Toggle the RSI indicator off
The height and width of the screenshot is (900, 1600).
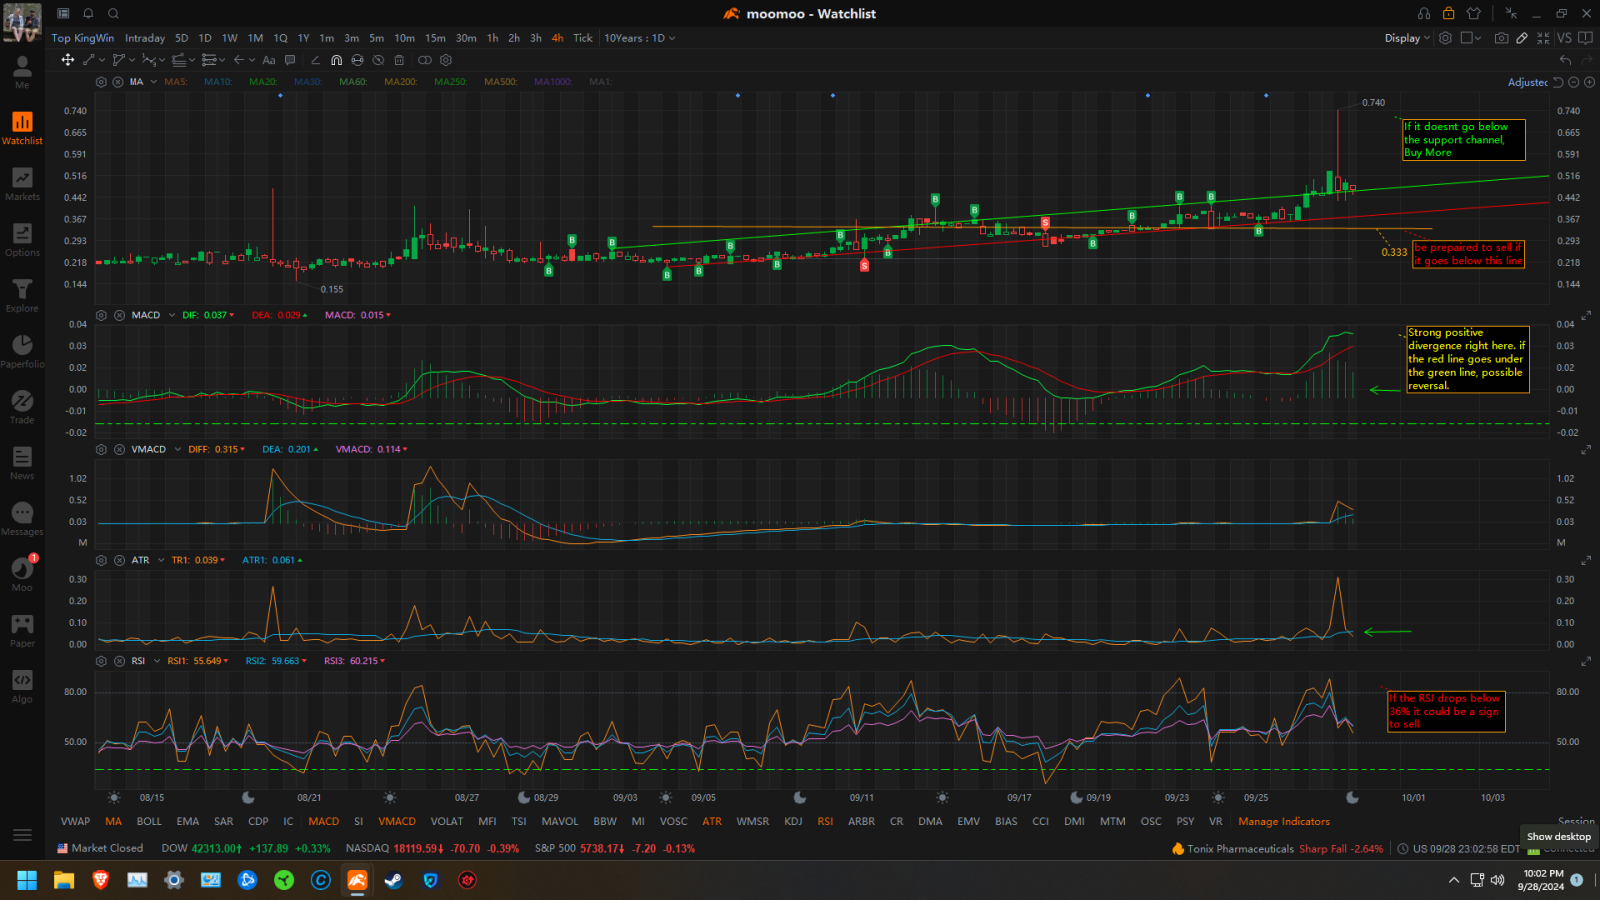[x=825, y=821]
